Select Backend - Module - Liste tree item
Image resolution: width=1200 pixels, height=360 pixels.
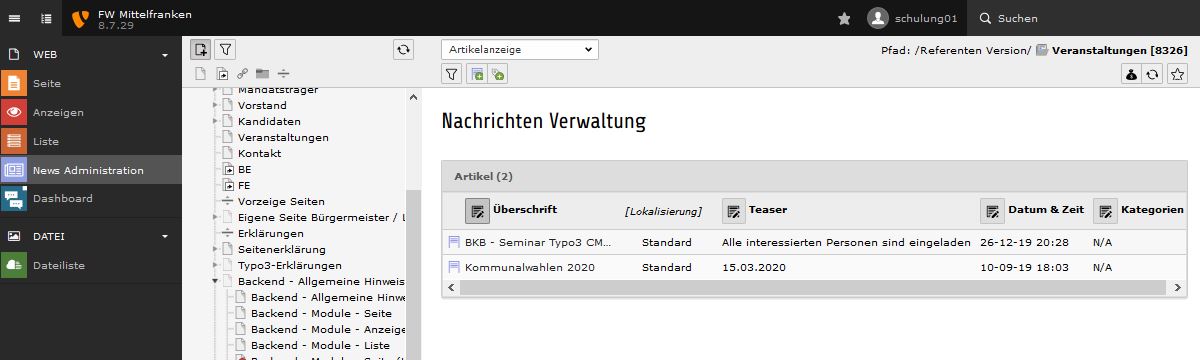320,345
